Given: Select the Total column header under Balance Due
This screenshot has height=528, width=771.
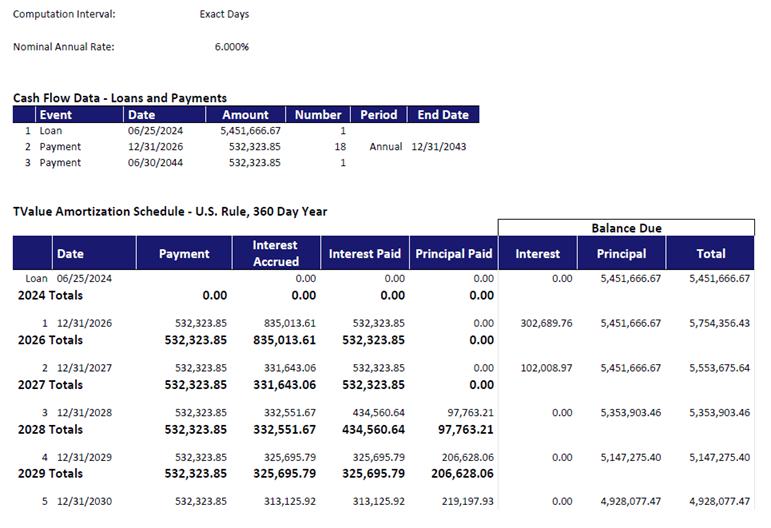Looking at the screenshot, I should tap(710, 254).
